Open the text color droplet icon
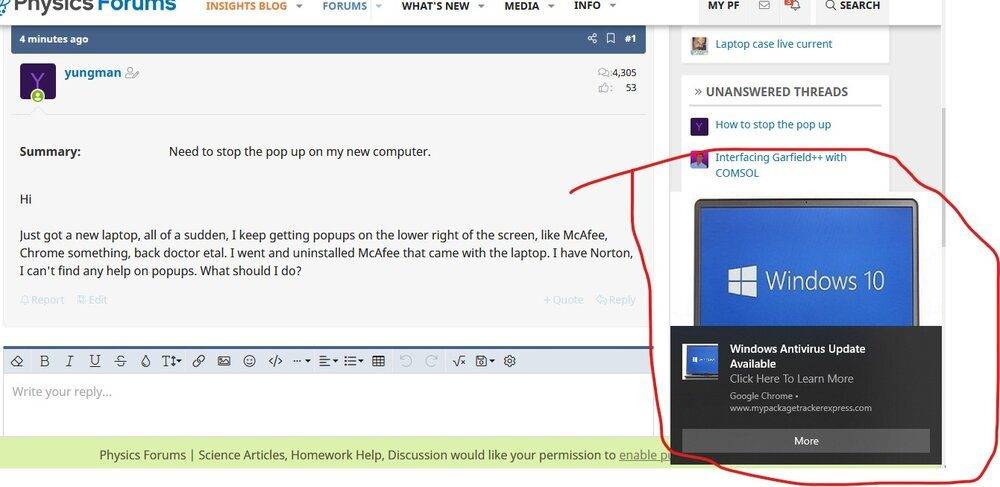1000x487 pixels. [145, 361]
